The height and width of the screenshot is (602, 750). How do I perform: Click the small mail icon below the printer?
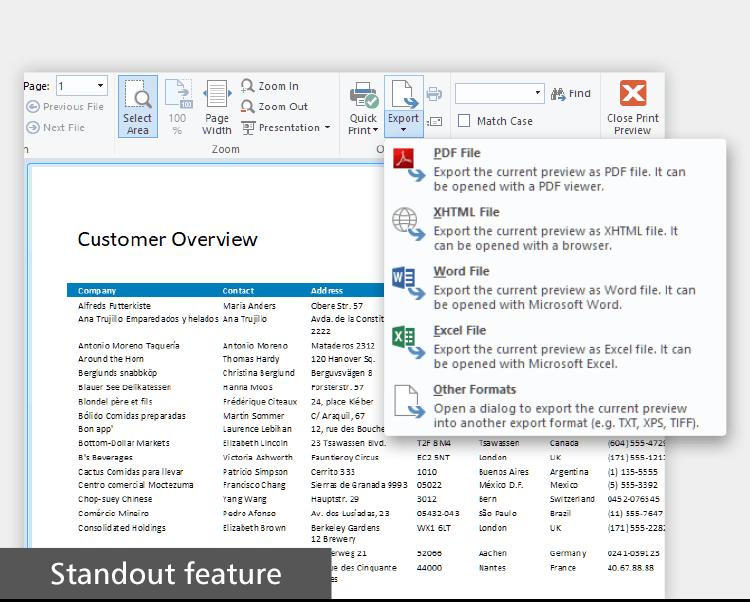click(x=434, y=121)
